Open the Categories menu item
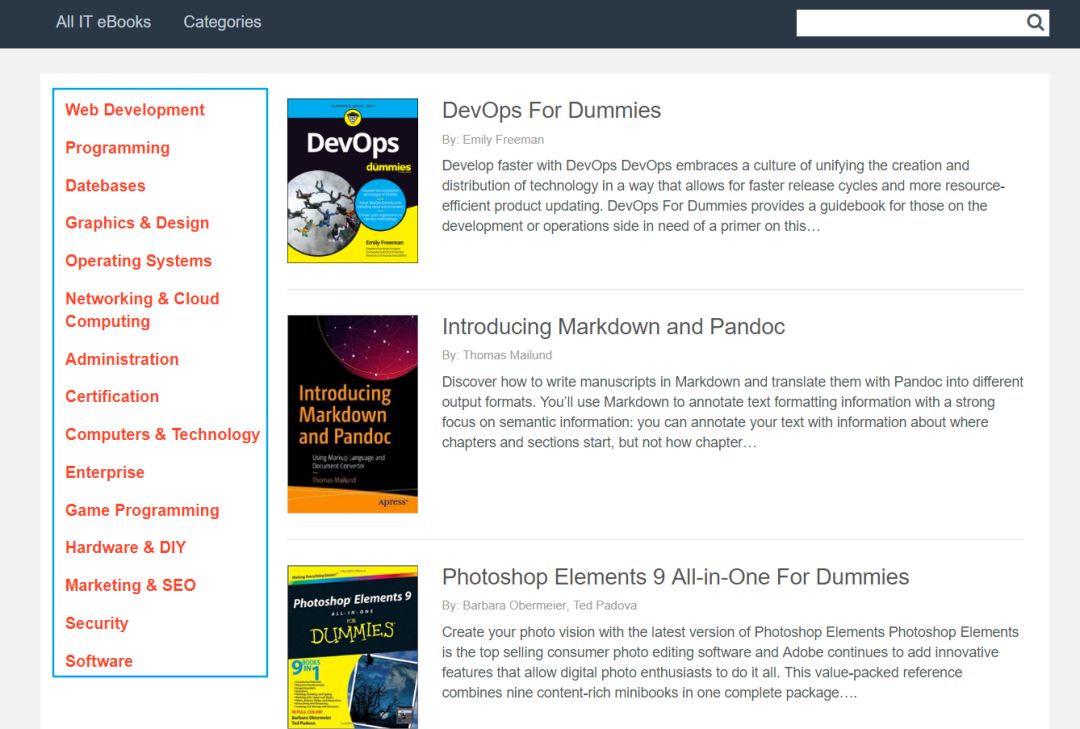1080x729 pixels. [x=222, y=22]
